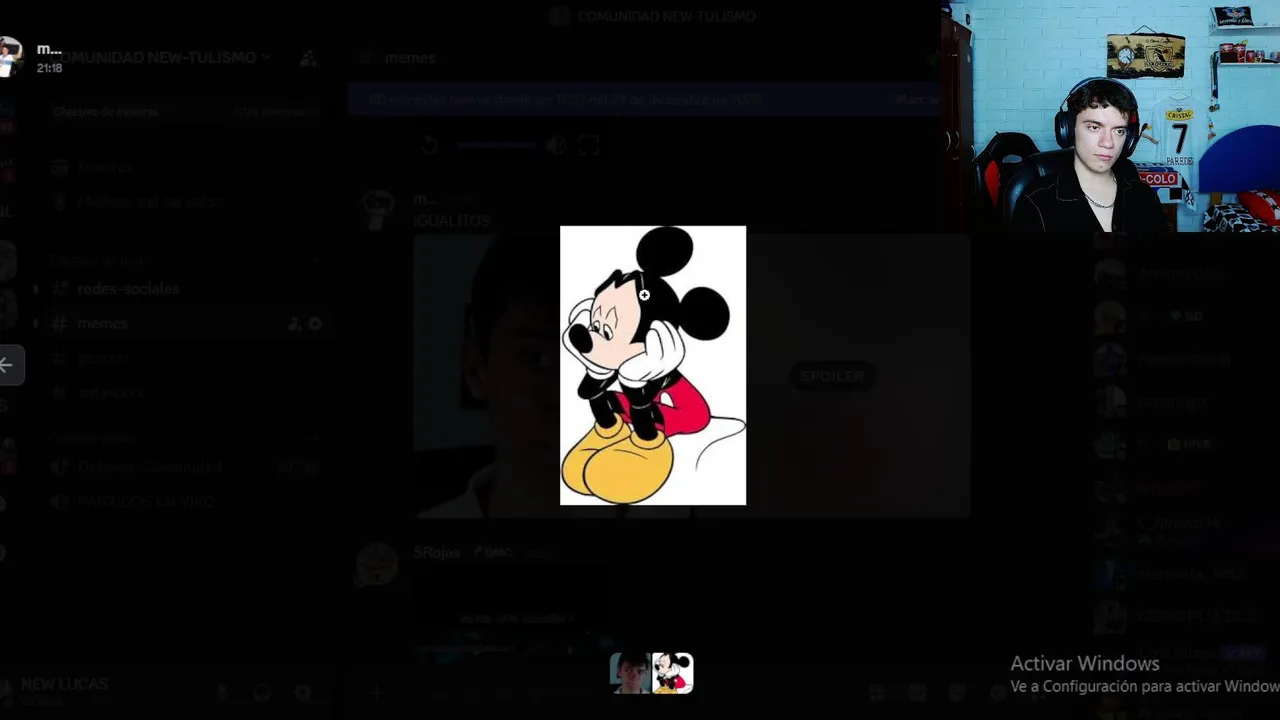The height and width of the screenshot is (720, 1280).
Task: Reveal the SPOILER hidden image
Action: (832, 376)
